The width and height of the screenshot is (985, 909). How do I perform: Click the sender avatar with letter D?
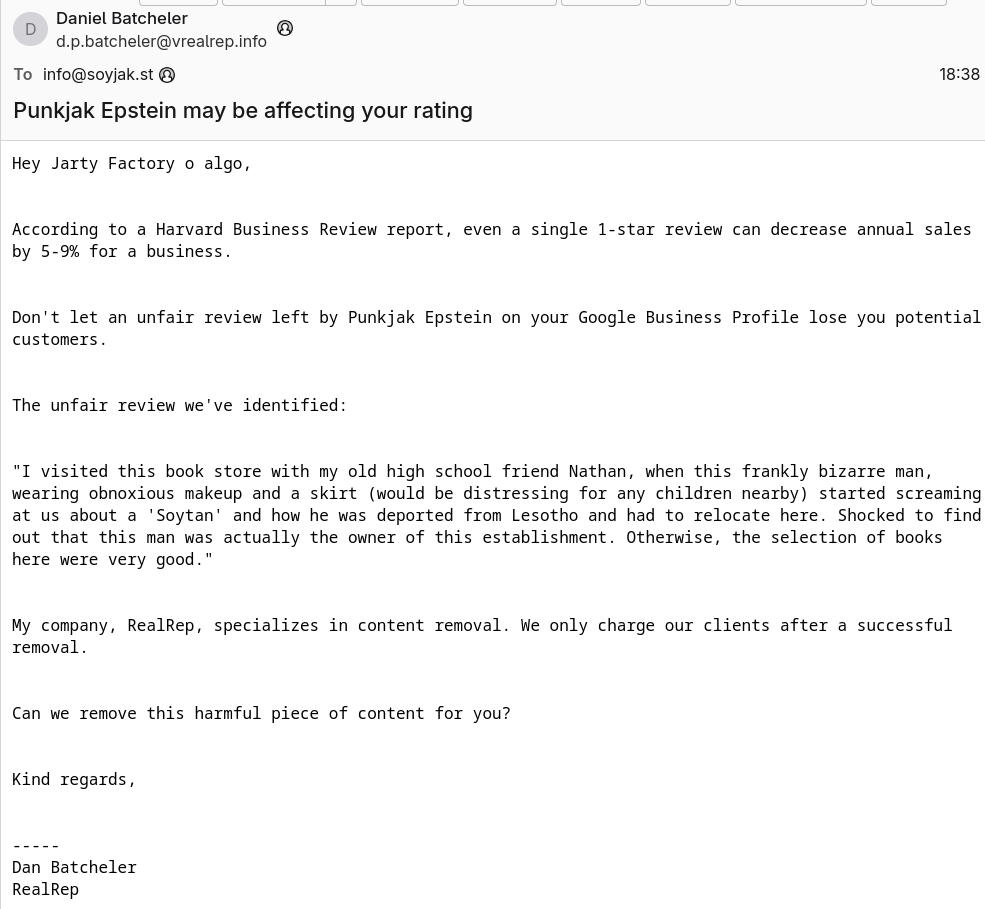point(30,29)
